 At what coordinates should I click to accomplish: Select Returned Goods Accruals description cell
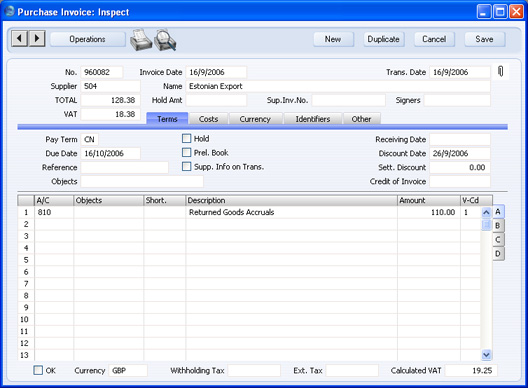click(291, 212)
